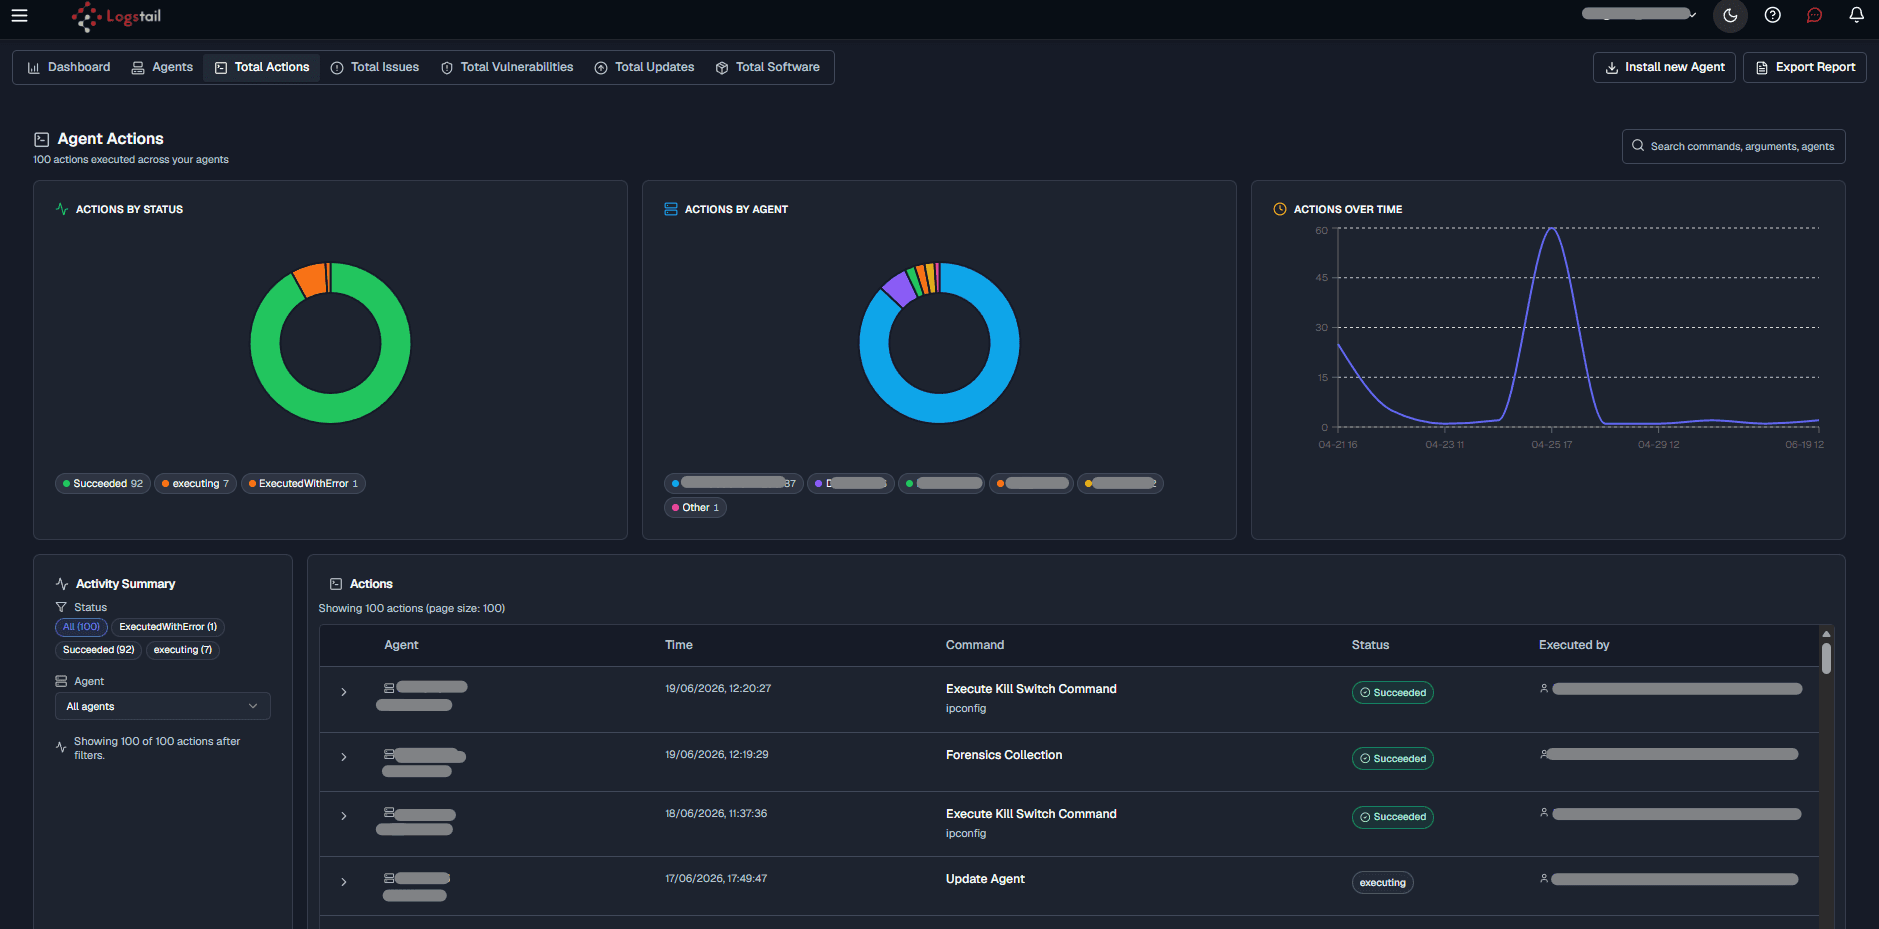The width and height of the screenshot is (1879, 929).
Task: Expand the Forensics Collection action row
Action: tap(343, 757)
